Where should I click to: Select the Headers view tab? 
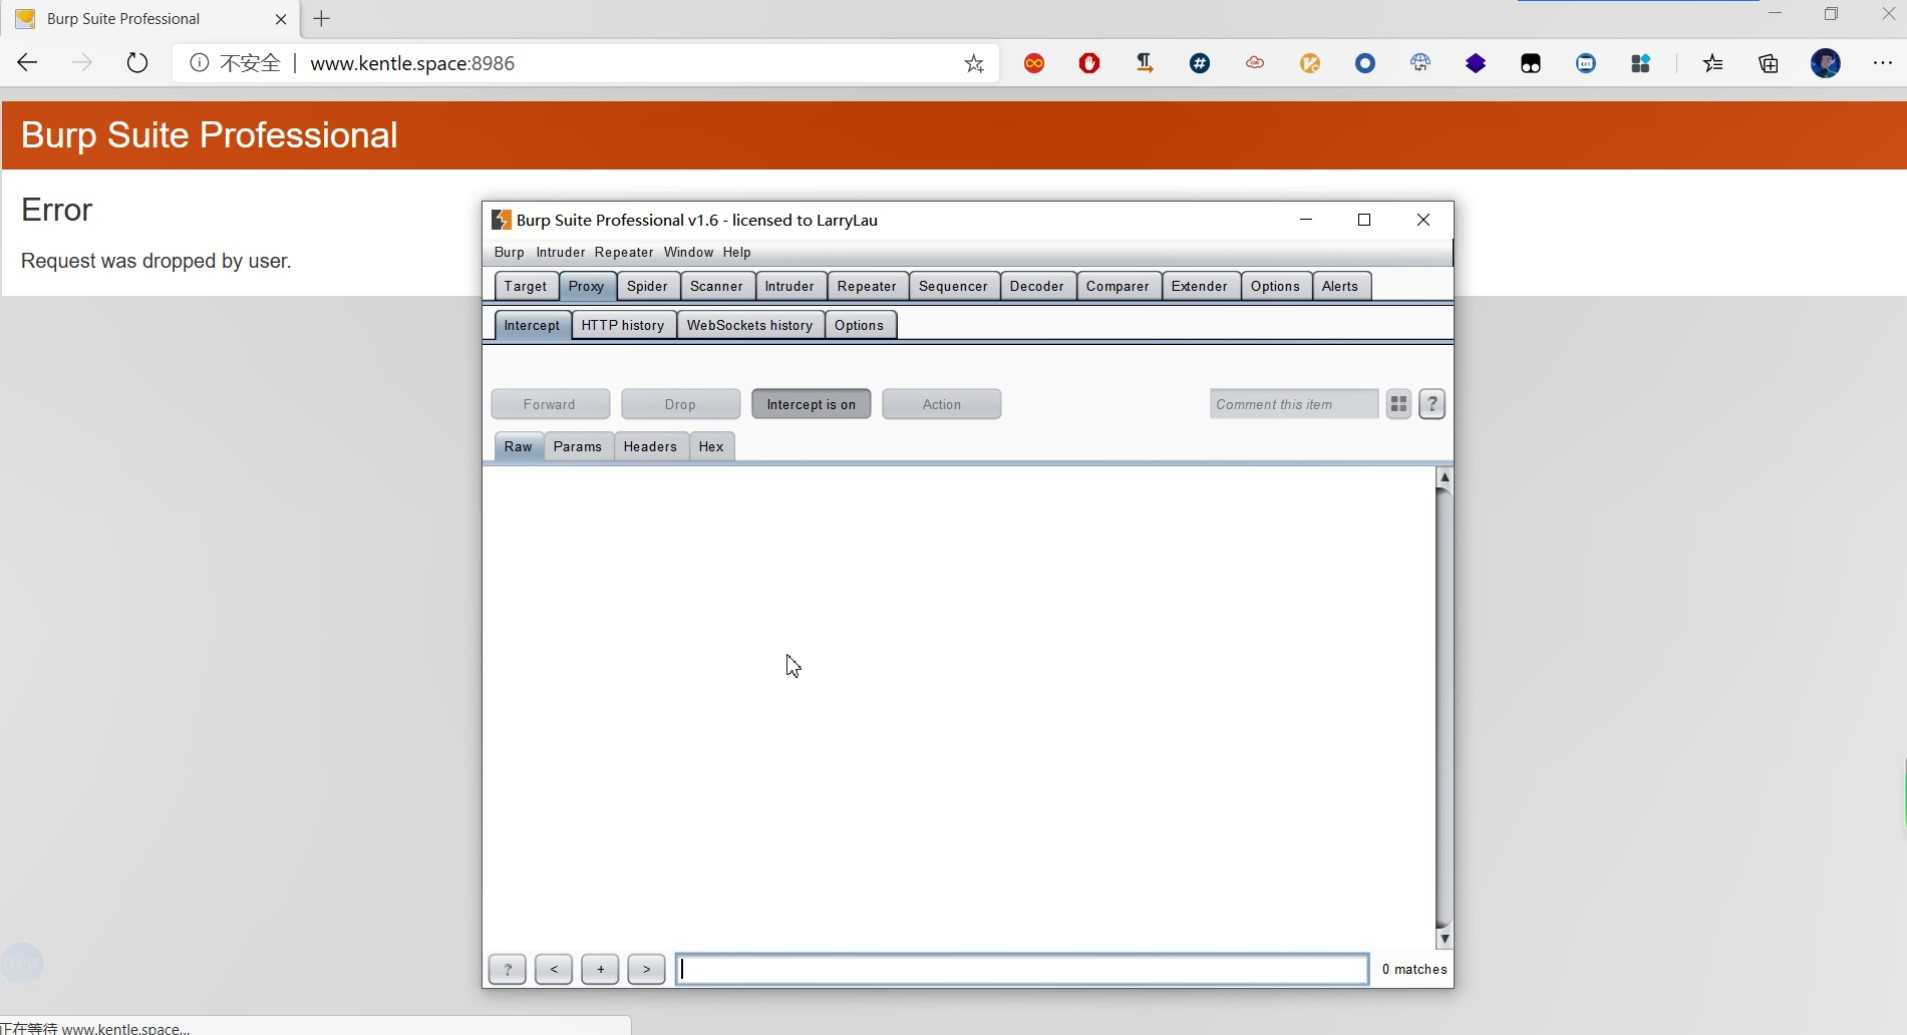650,446
